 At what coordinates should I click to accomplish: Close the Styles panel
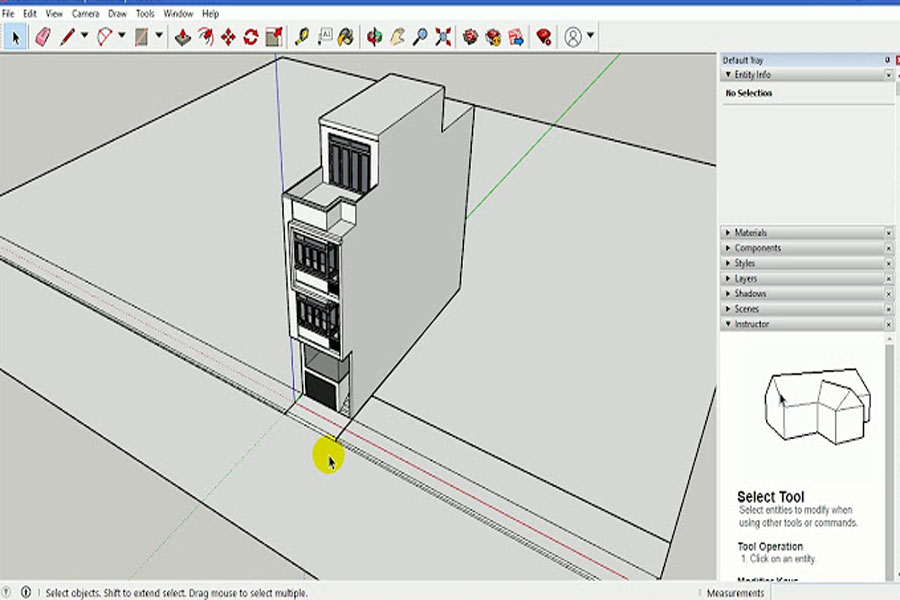coord(889,263)
